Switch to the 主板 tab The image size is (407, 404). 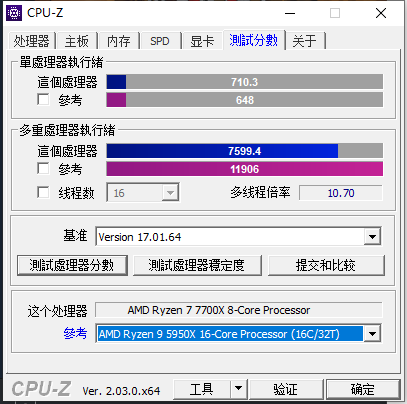[x=77, y=41]
